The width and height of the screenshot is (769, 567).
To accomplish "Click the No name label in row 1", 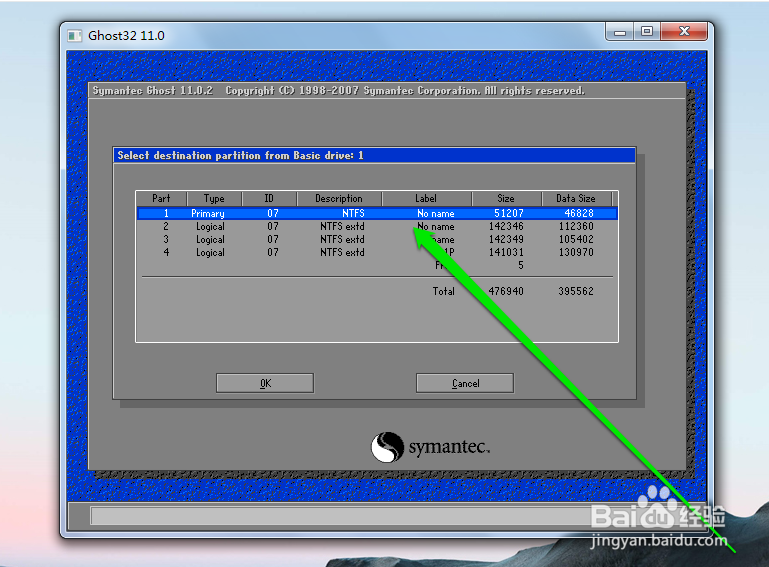I will point(436,213).
